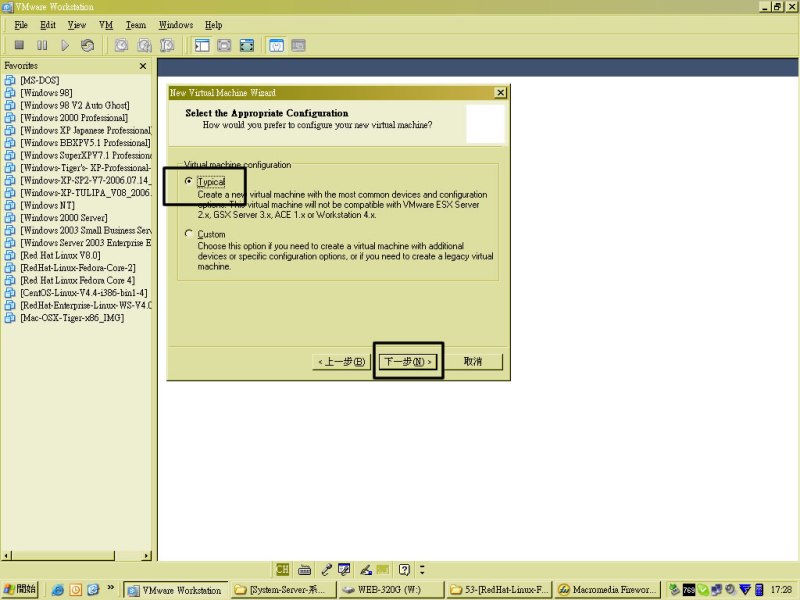Open the Edit menu

pyautogui.click(x=48, y=24)
